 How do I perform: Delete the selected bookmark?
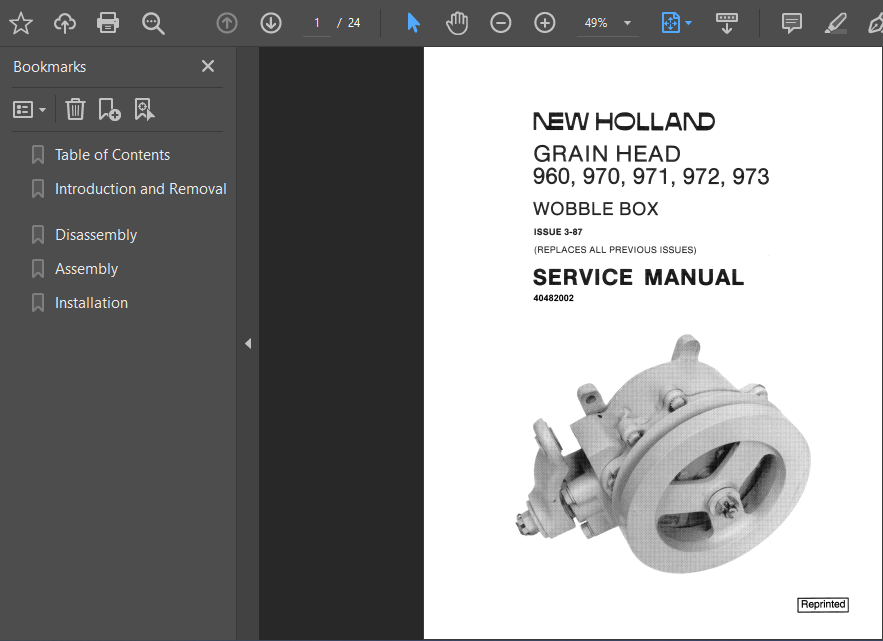tap(75, 109)
